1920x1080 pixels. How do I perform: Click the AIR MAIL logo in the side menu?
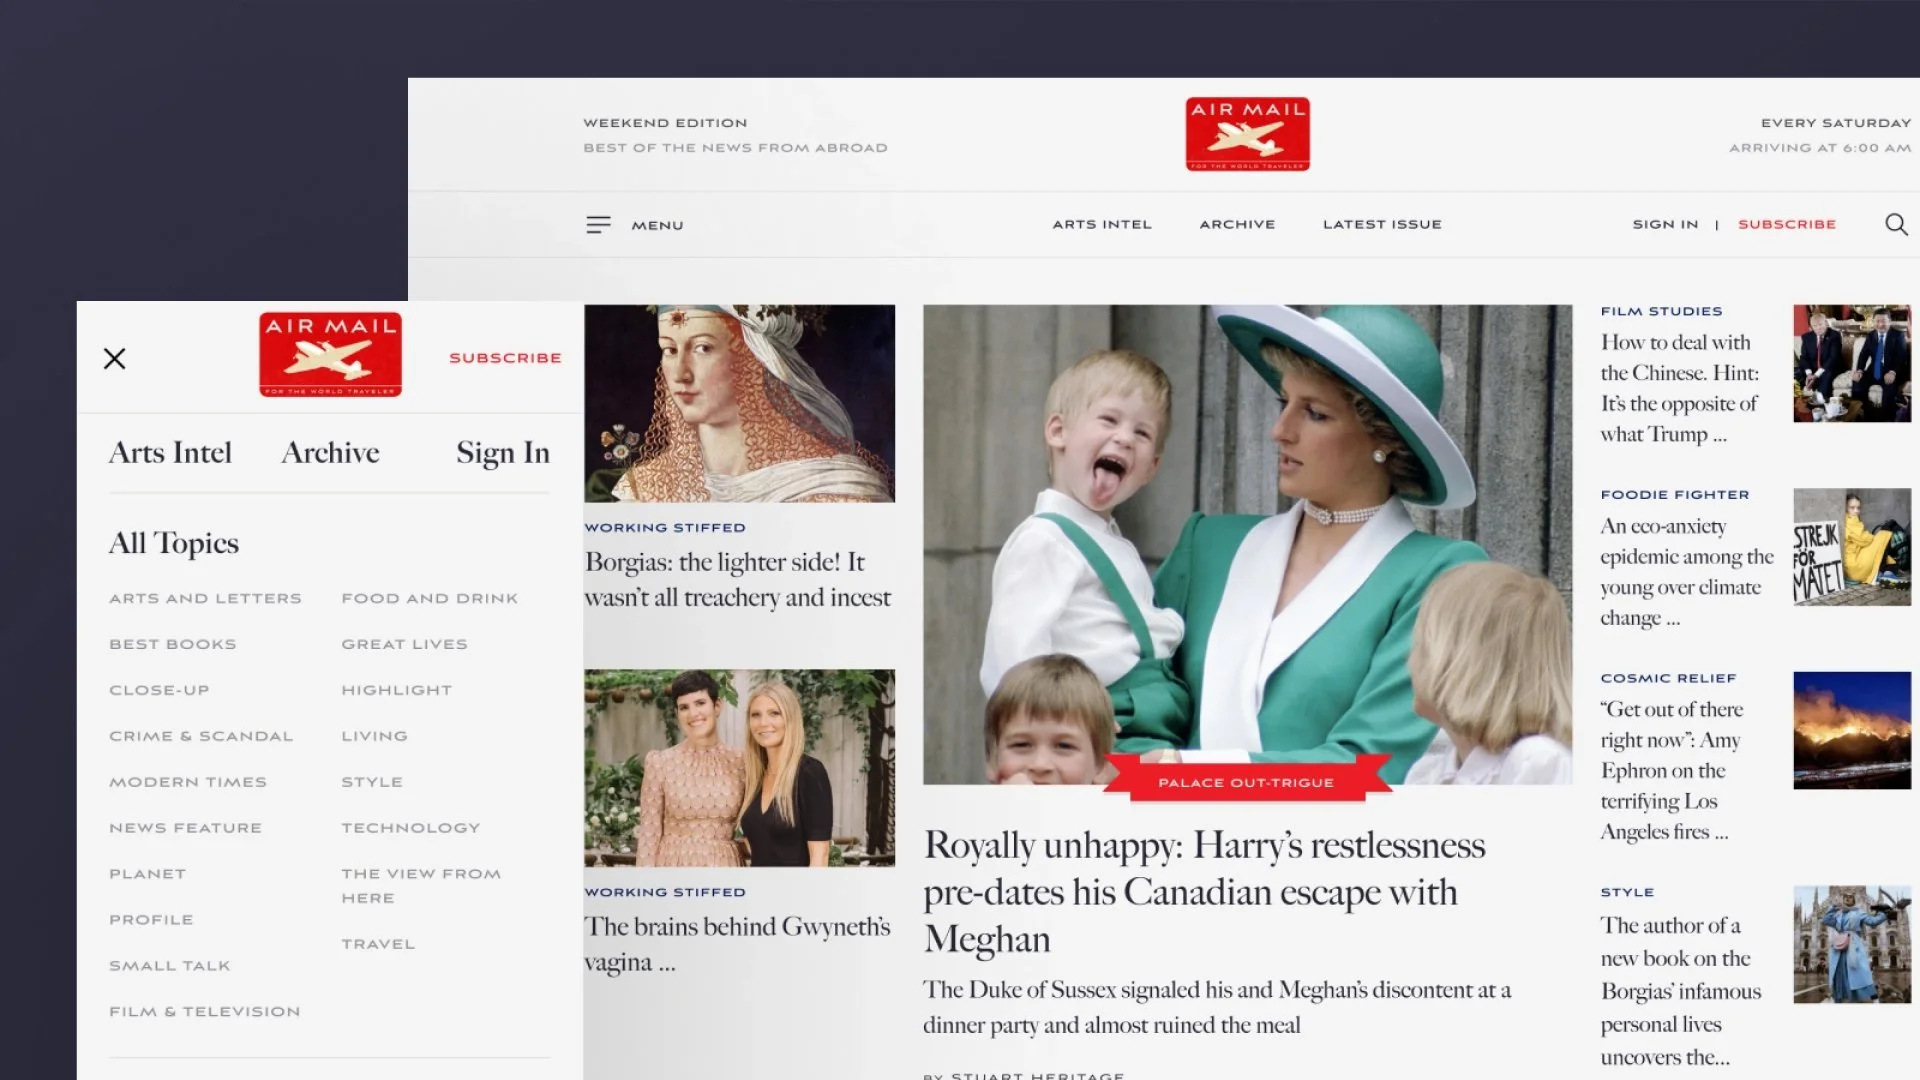pos(330,354)
